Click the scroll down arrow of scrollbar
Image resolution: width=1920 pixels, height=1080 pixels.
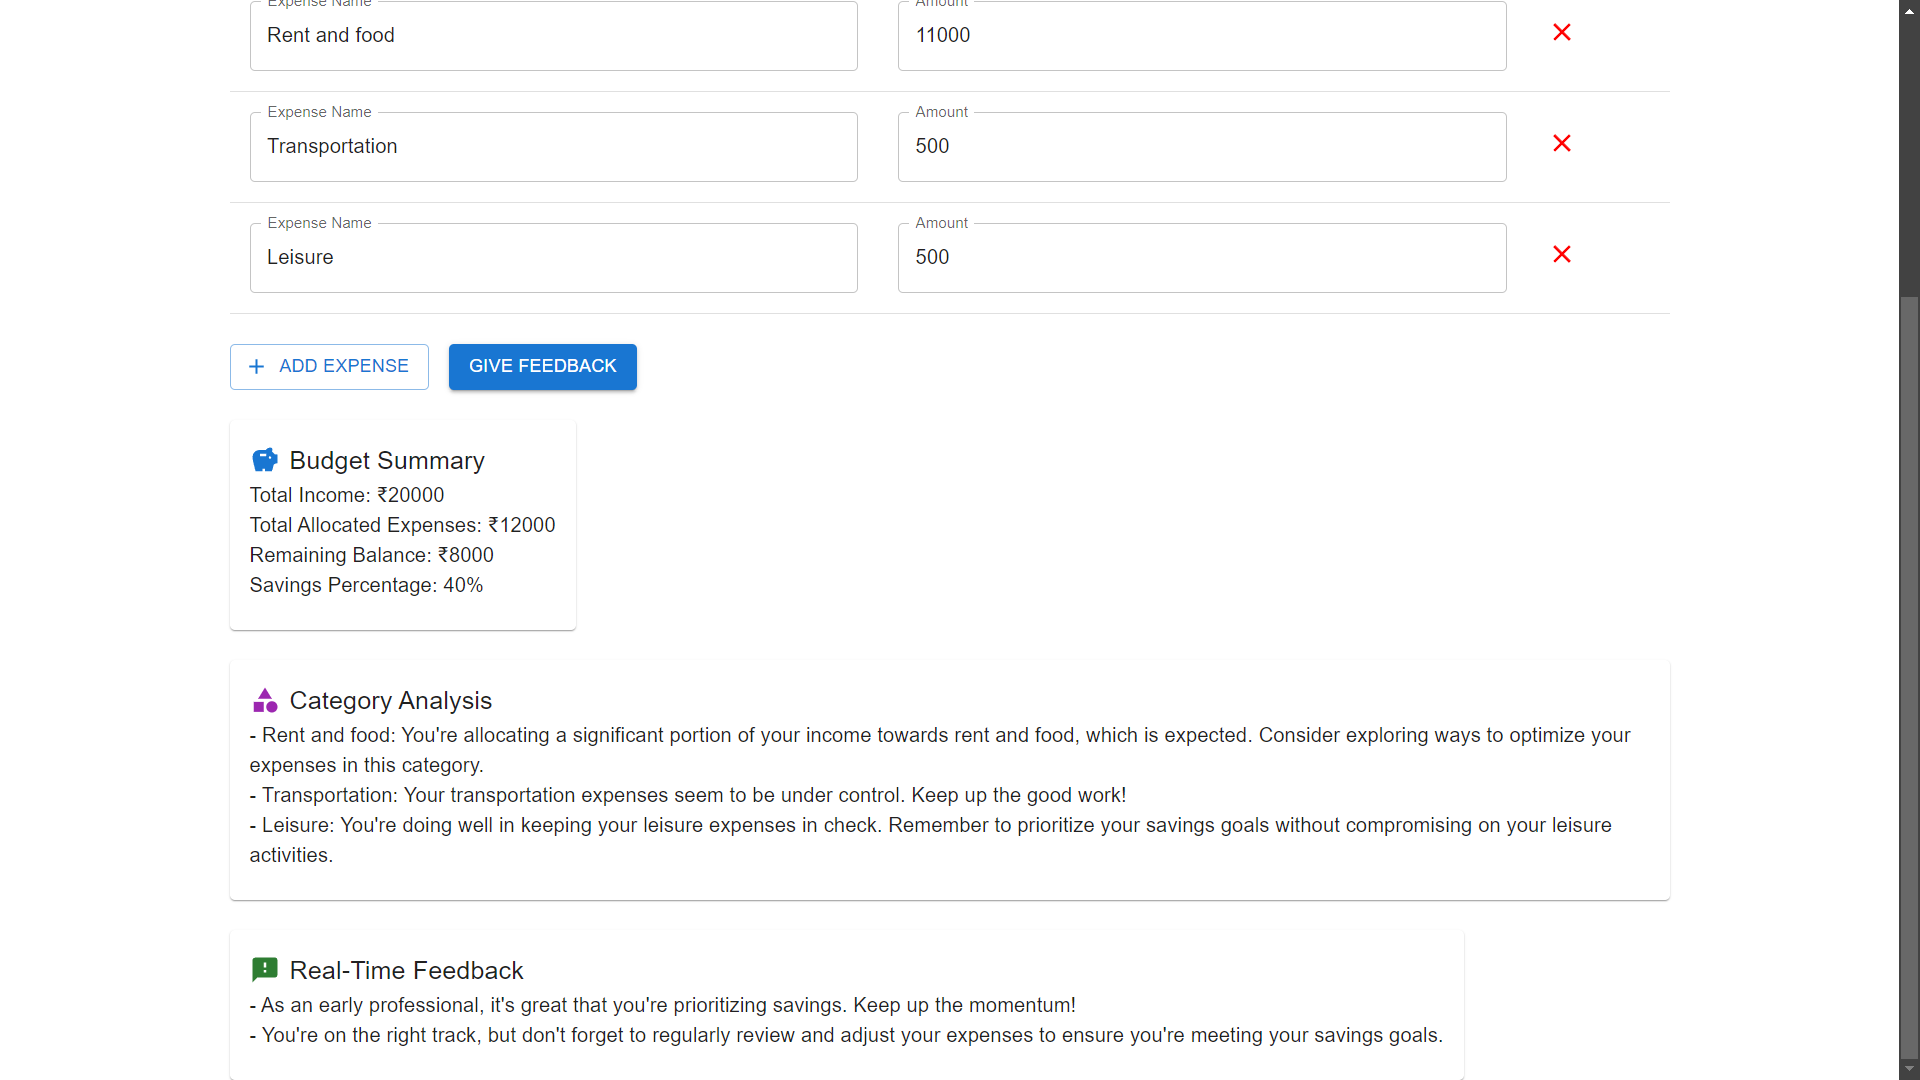point(1909,1069)
